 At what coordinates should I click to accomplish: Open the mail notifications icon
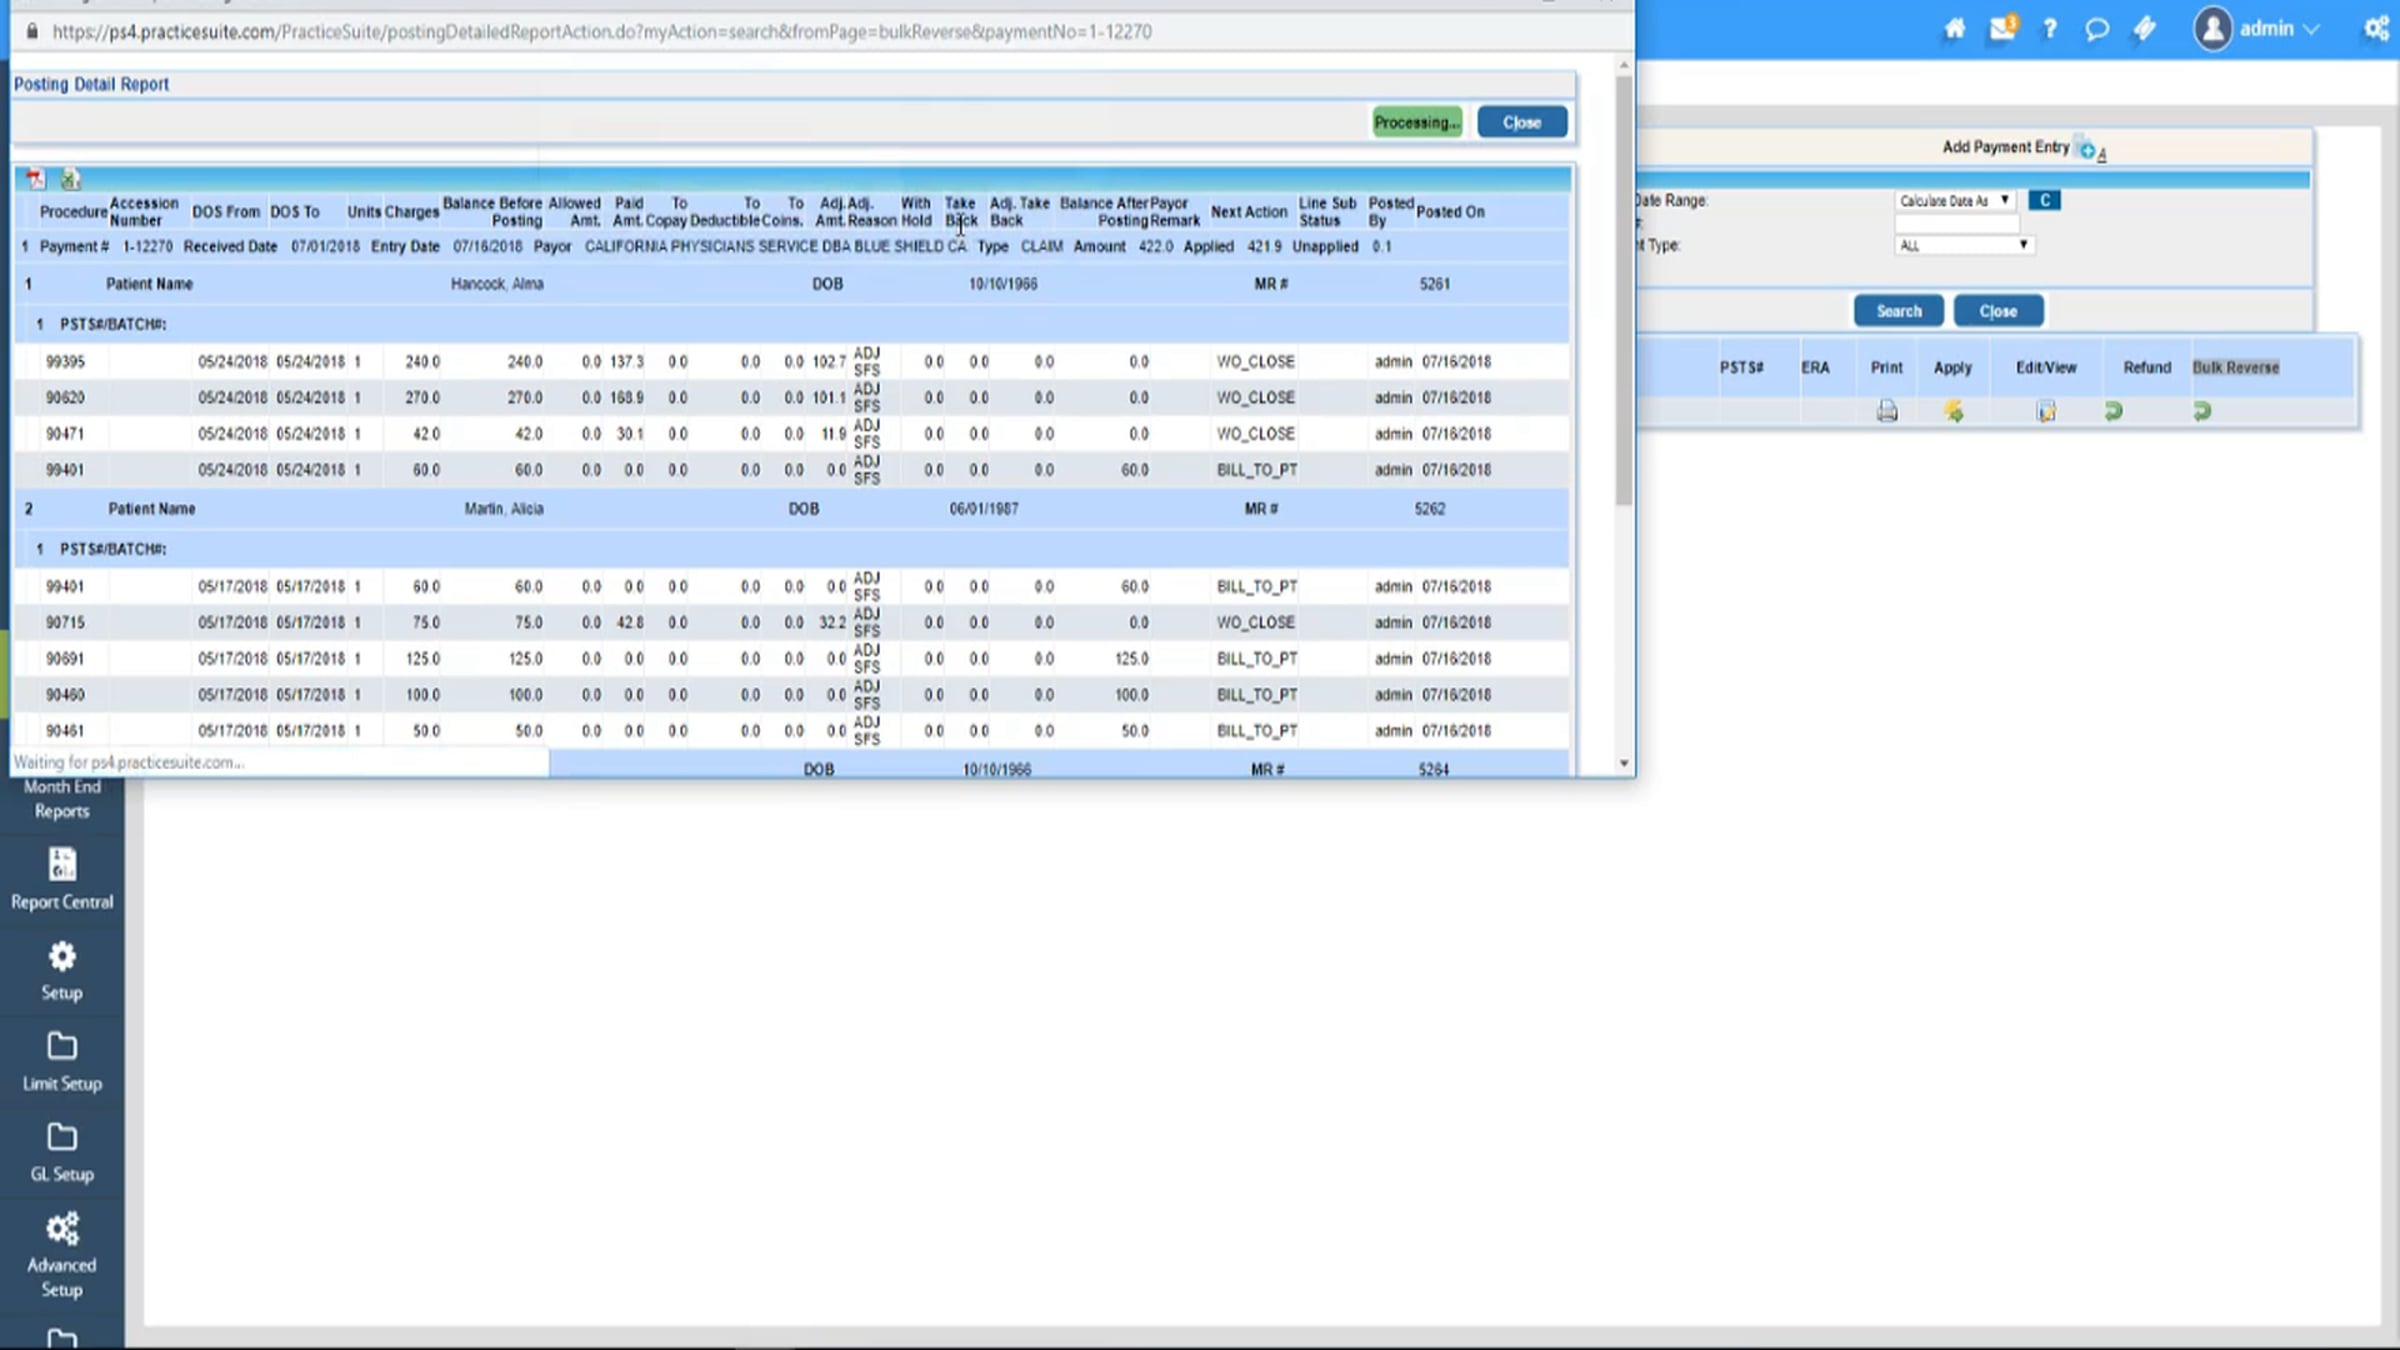(x=2003, y=28)
